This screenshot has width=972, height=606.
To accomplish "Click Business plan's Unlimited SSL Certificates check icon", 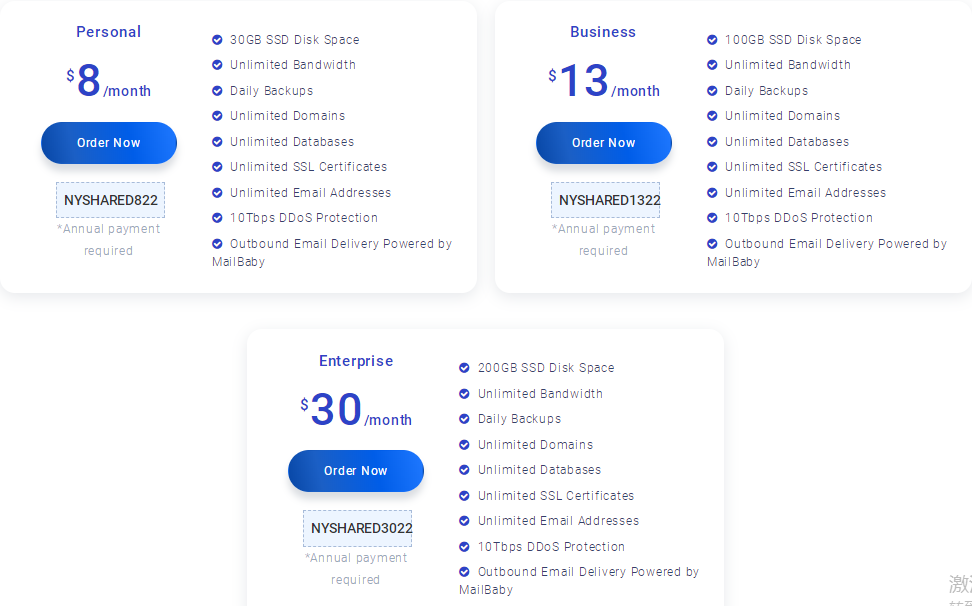I will point(712,167).
